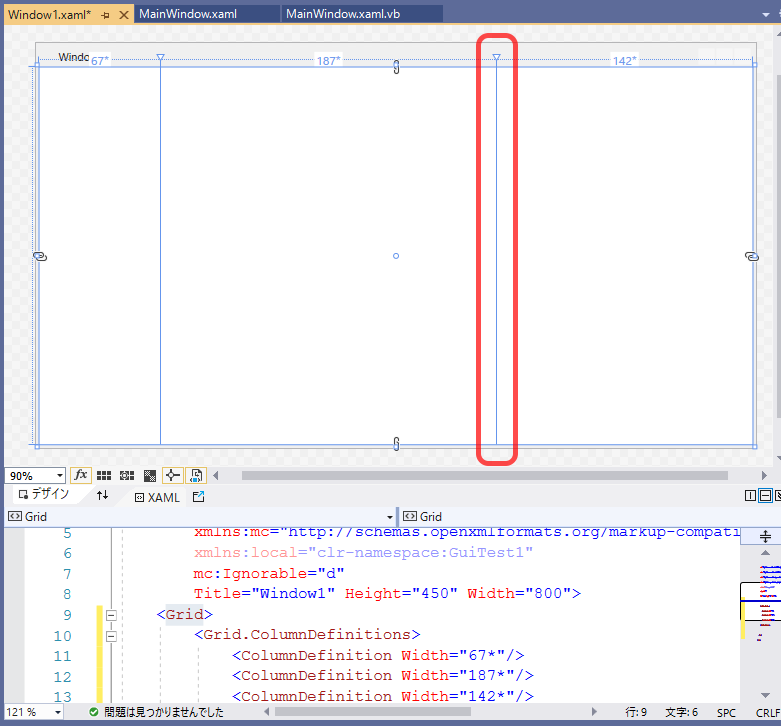Image resolution: width=781 pixels, height=727 pixels.
Task: Swap the design and XAML panes
Action: coord(103,495)
